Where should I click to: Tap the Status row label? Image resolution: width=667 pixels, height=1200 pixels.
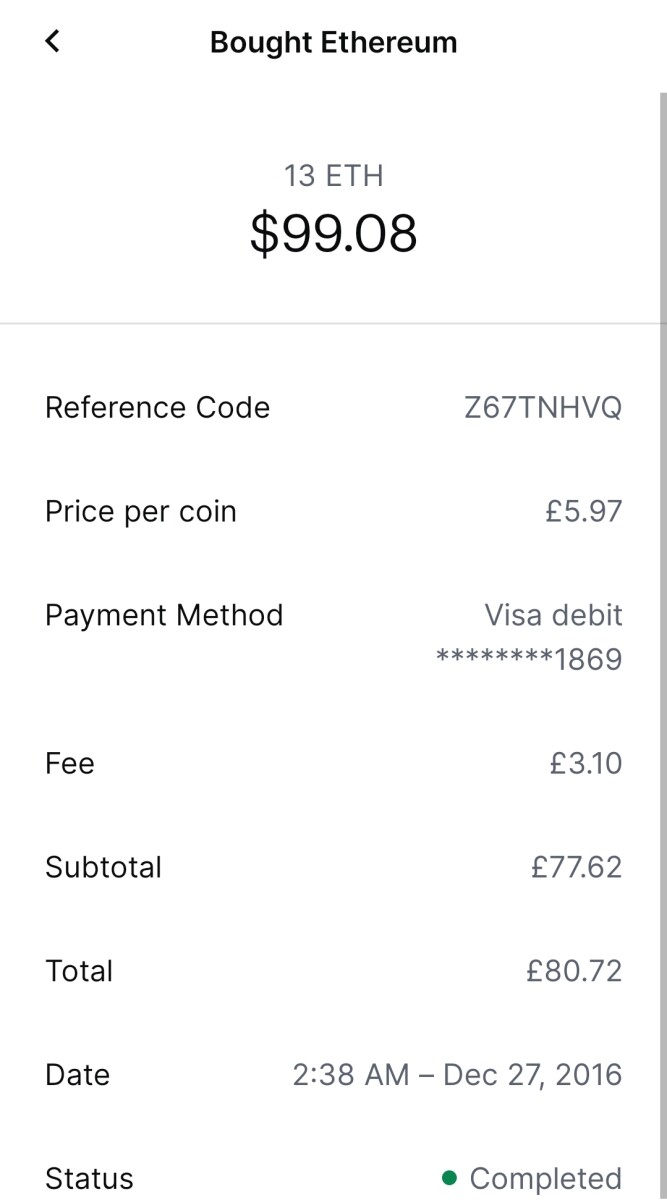click(89, 1179)
